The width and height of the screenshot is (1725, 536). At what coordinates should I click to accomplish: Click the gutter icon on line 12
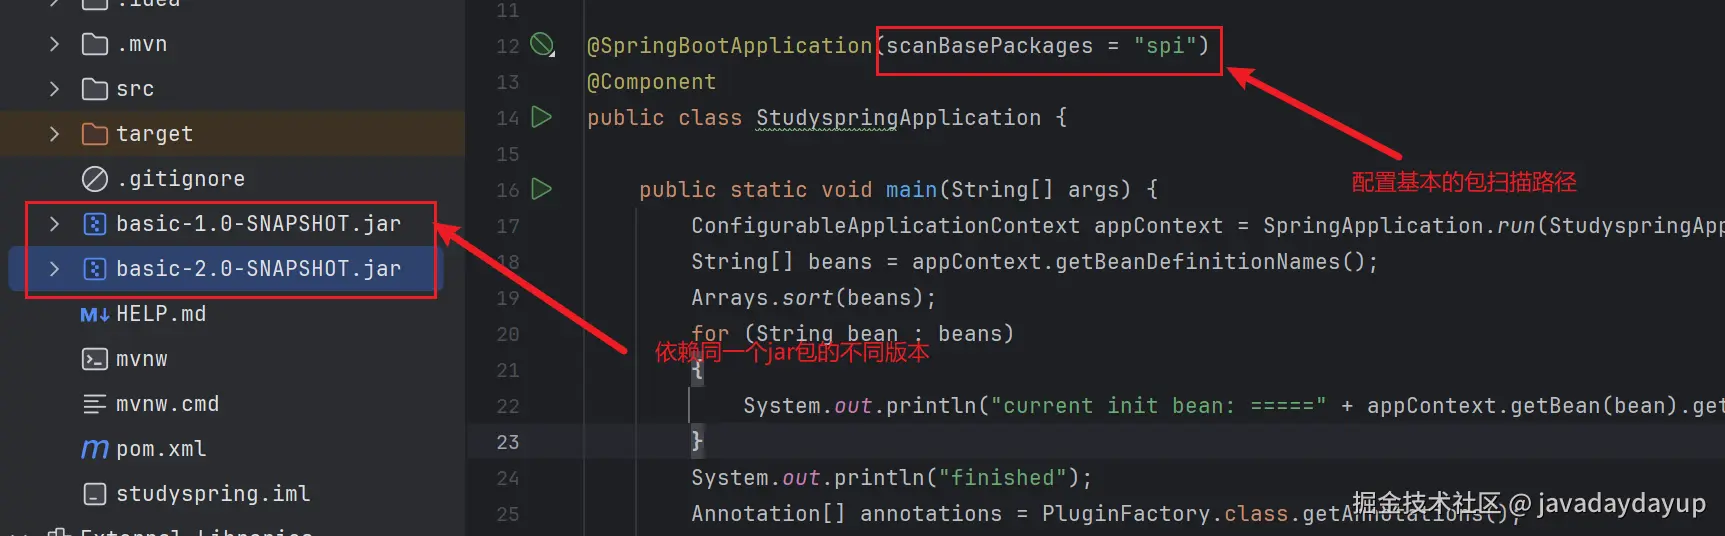[x=541, y=44]
